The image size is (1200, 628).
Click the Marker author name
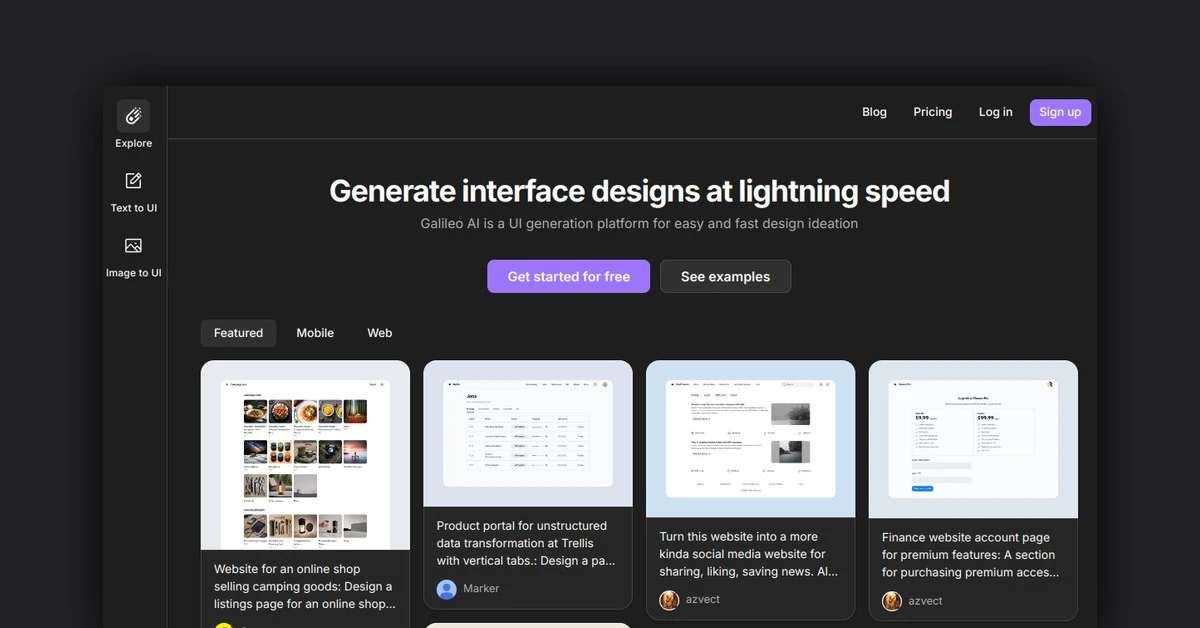[481, 589]
